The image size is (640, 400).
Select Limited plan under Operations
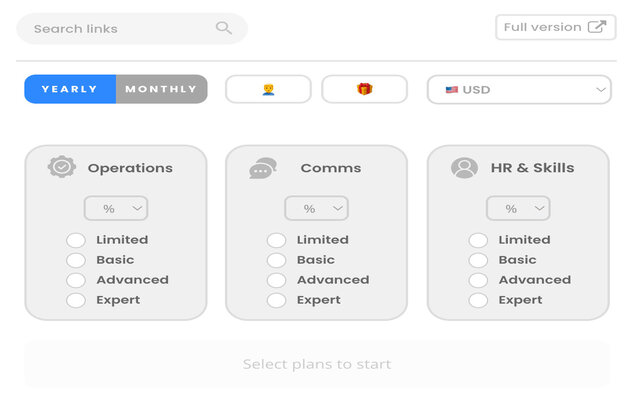click(x=76, y=240)
